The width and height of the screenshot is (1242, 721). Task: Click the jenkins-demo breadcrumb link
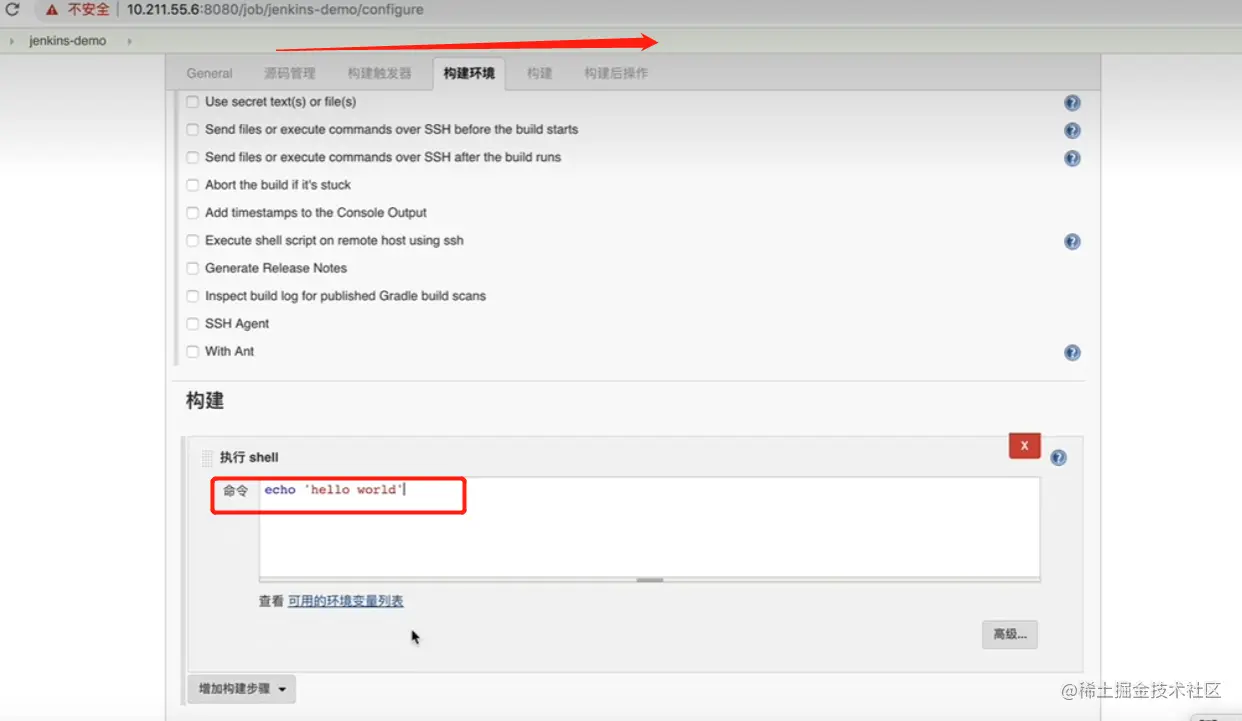pos(67,41)
